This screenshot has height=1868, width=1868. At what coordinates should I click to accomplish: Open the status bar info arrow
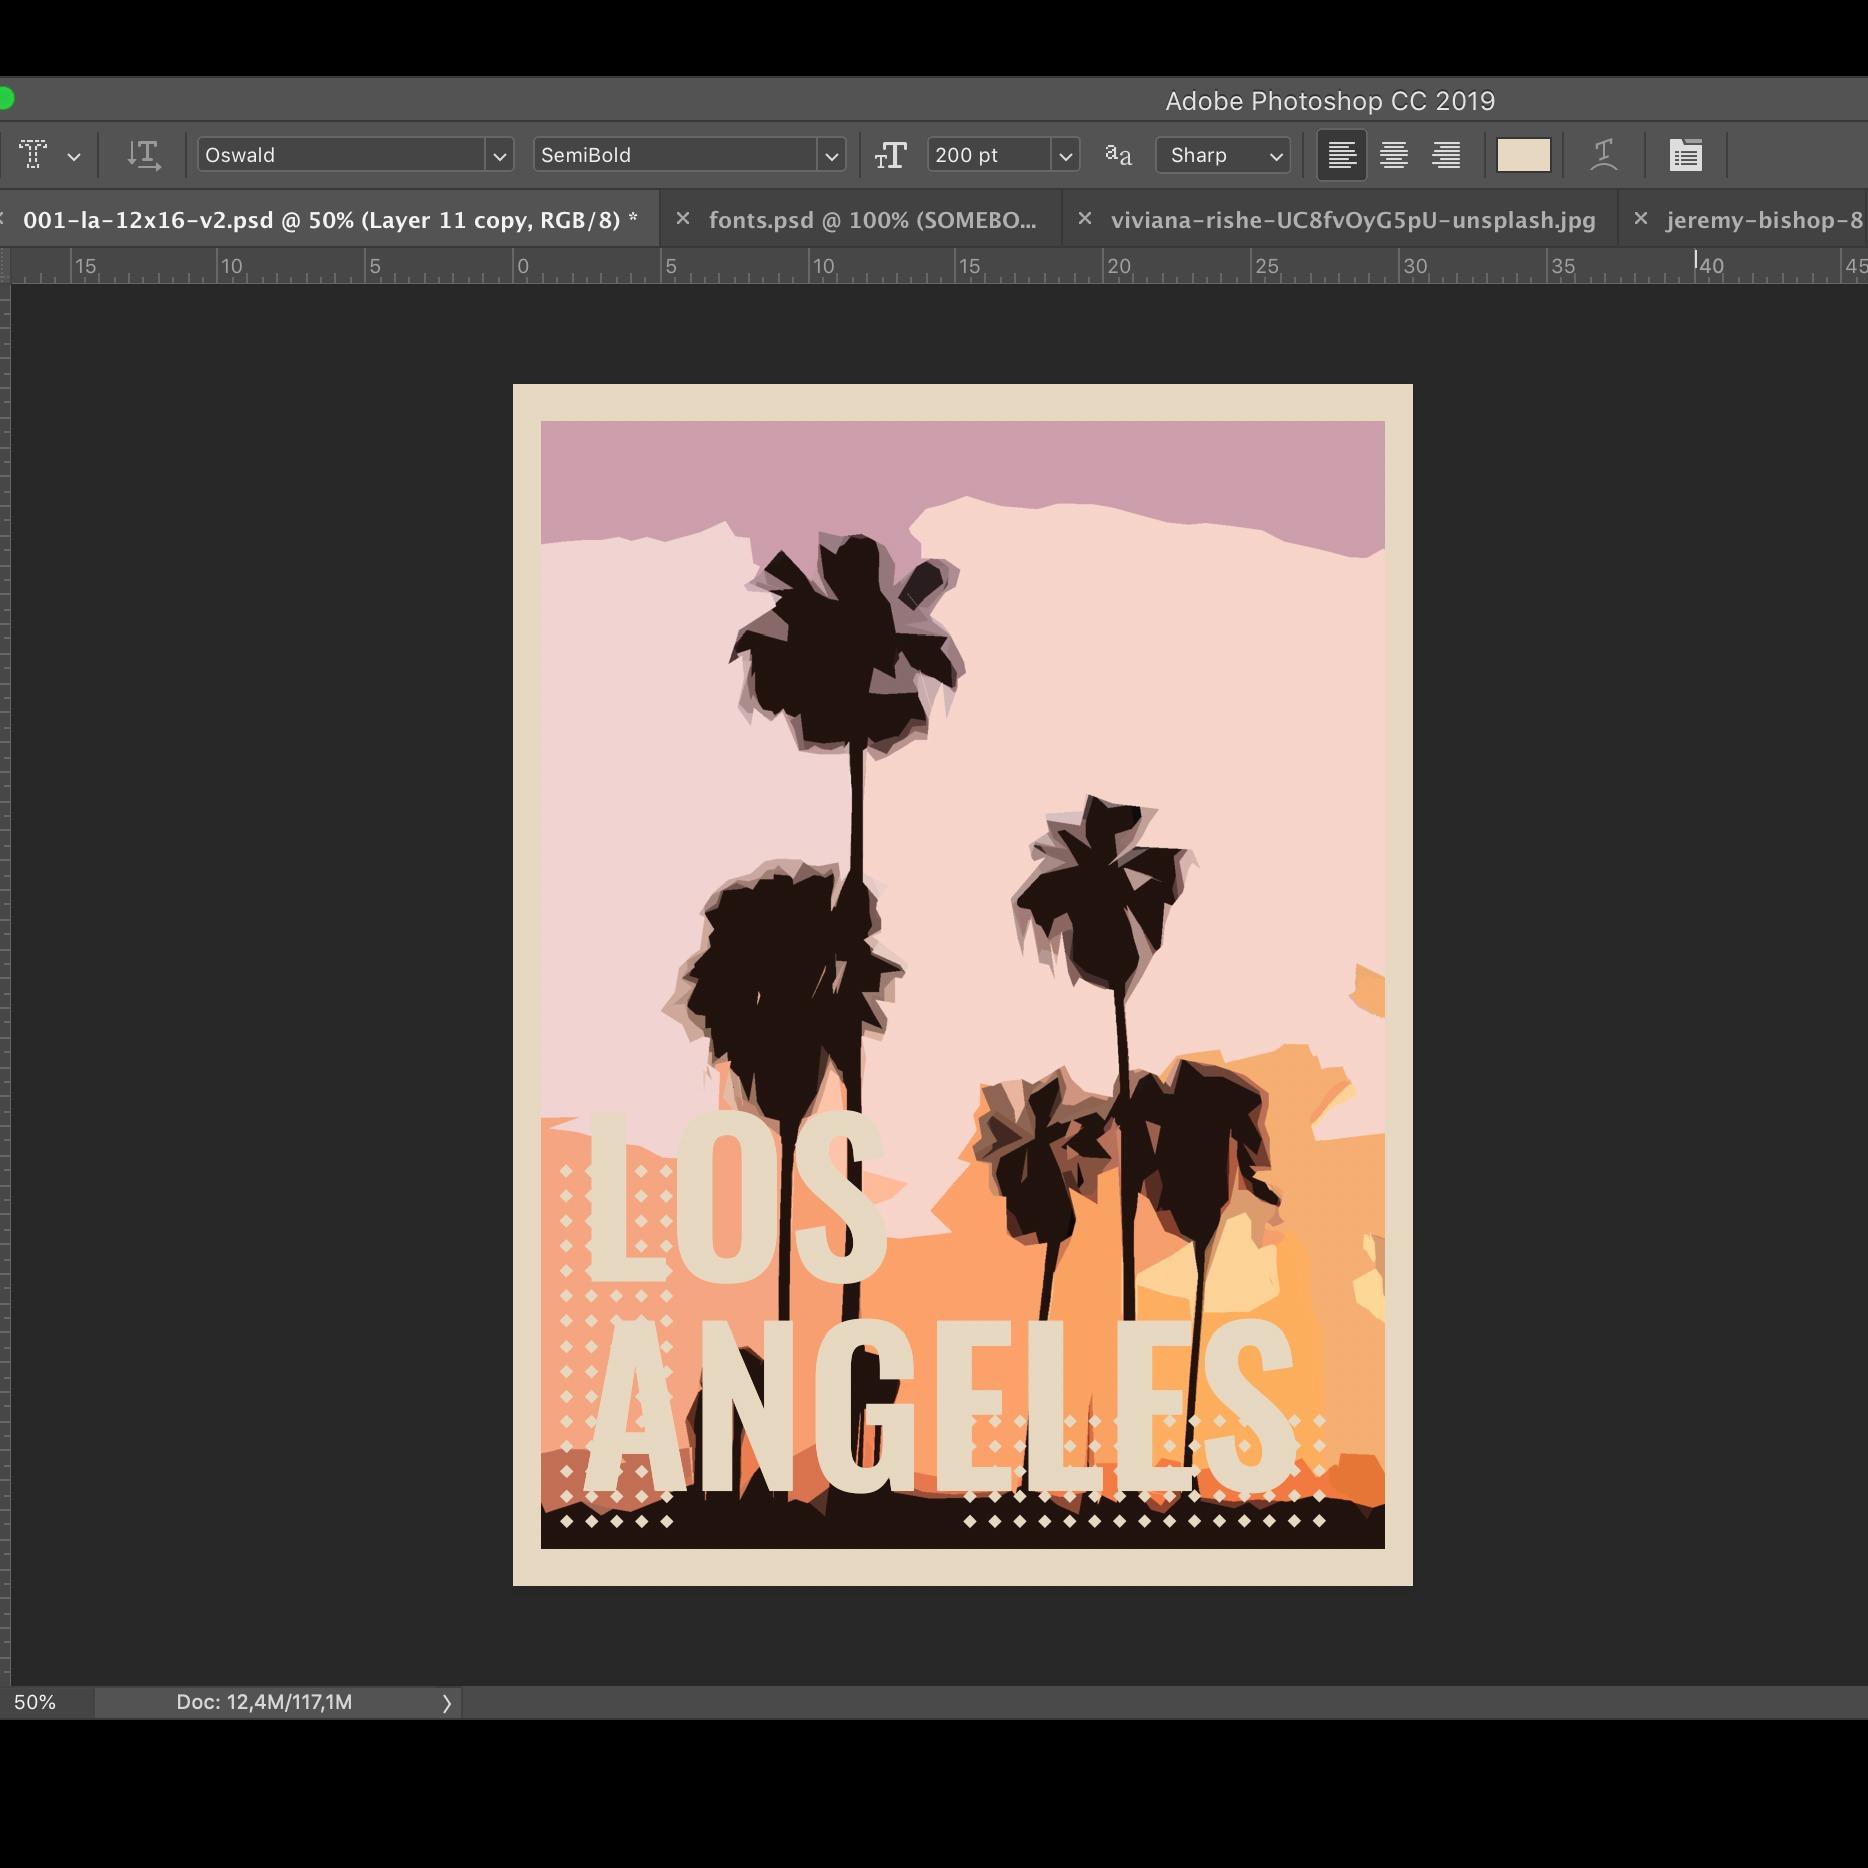pos(446,1703)
